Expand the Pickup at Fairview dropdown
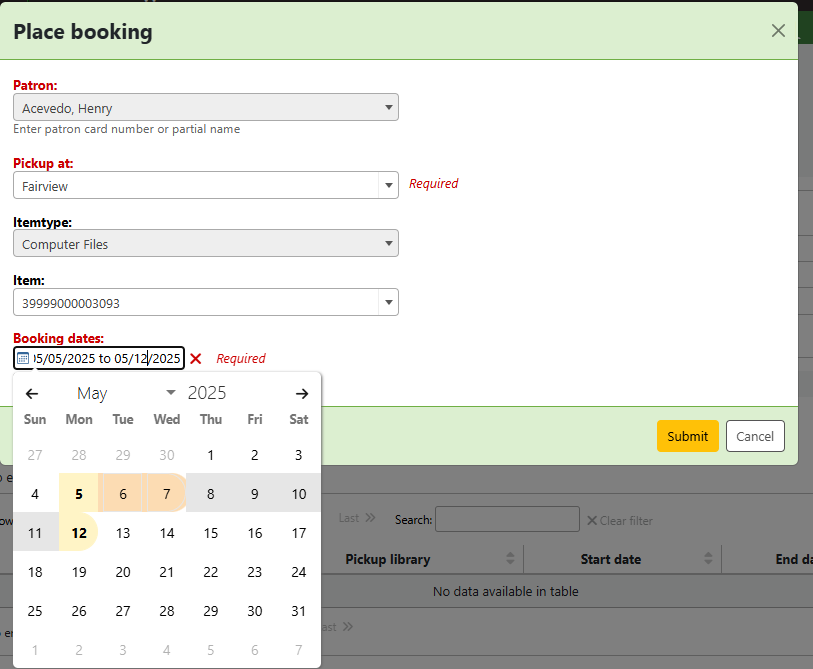Image resolution: width=813 pixels, height=669 pixels. 205,185
